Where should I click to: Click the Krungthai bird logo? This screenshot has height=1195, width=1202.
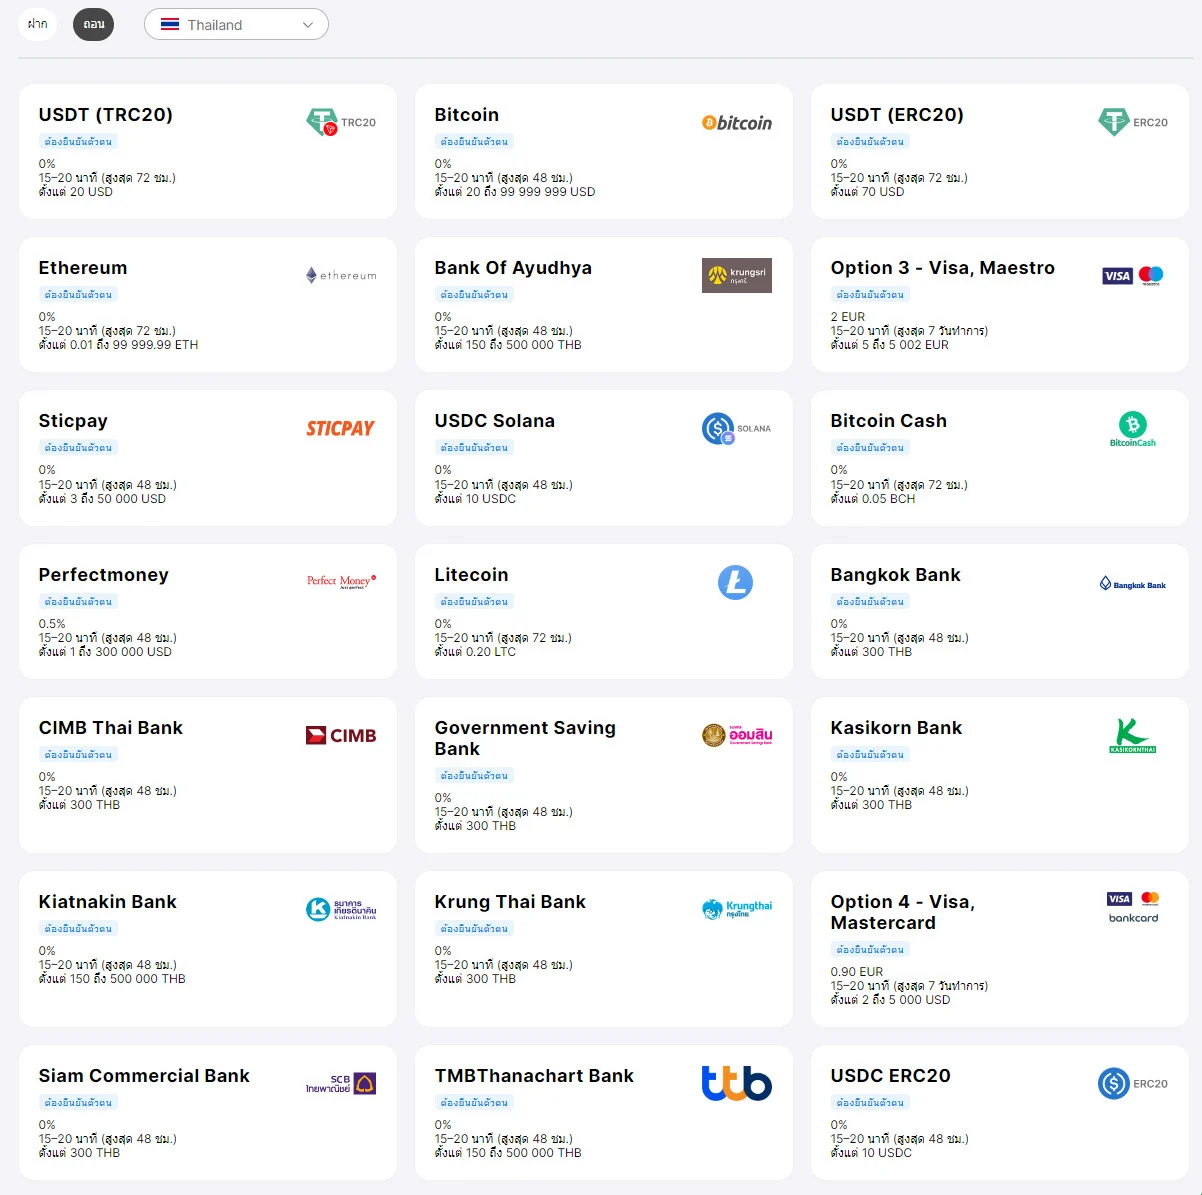(x=737, y=909)
